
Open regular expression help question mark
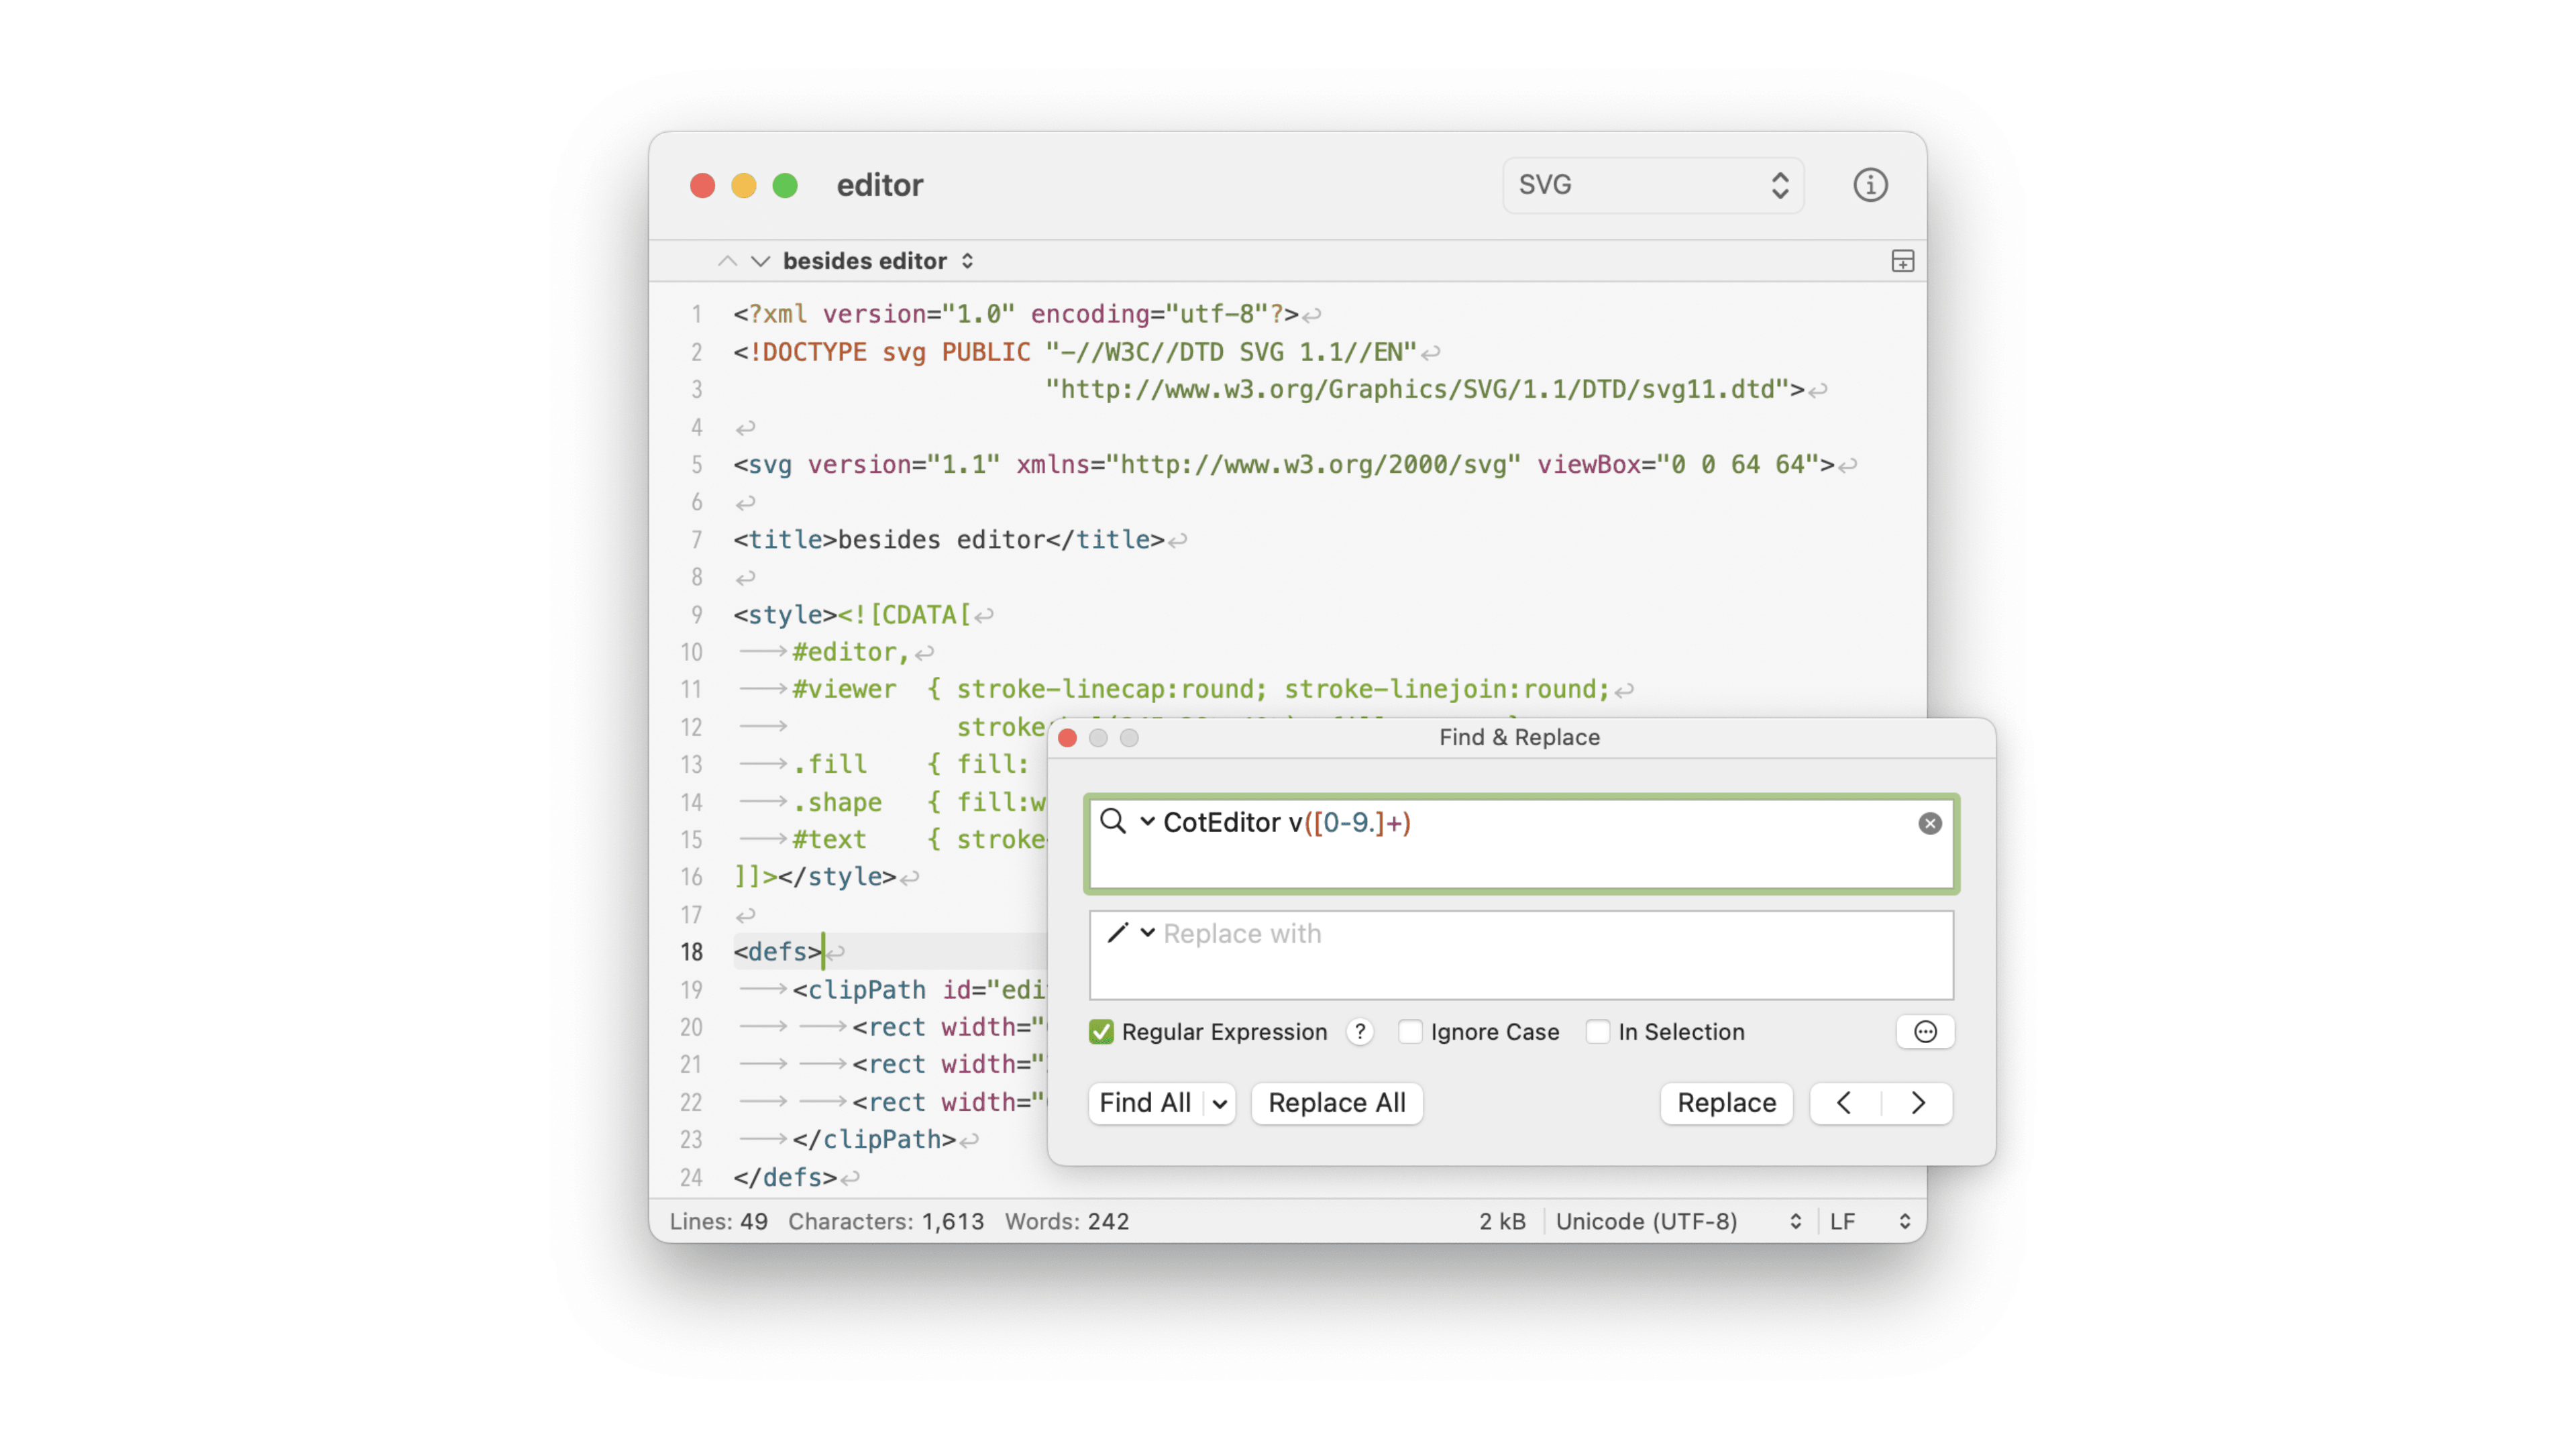1359,1031
